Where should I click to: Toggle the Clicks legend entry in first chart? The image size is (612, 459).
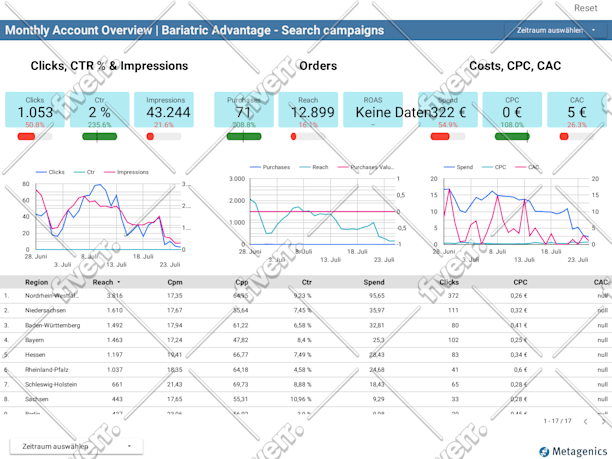[50, 172]
